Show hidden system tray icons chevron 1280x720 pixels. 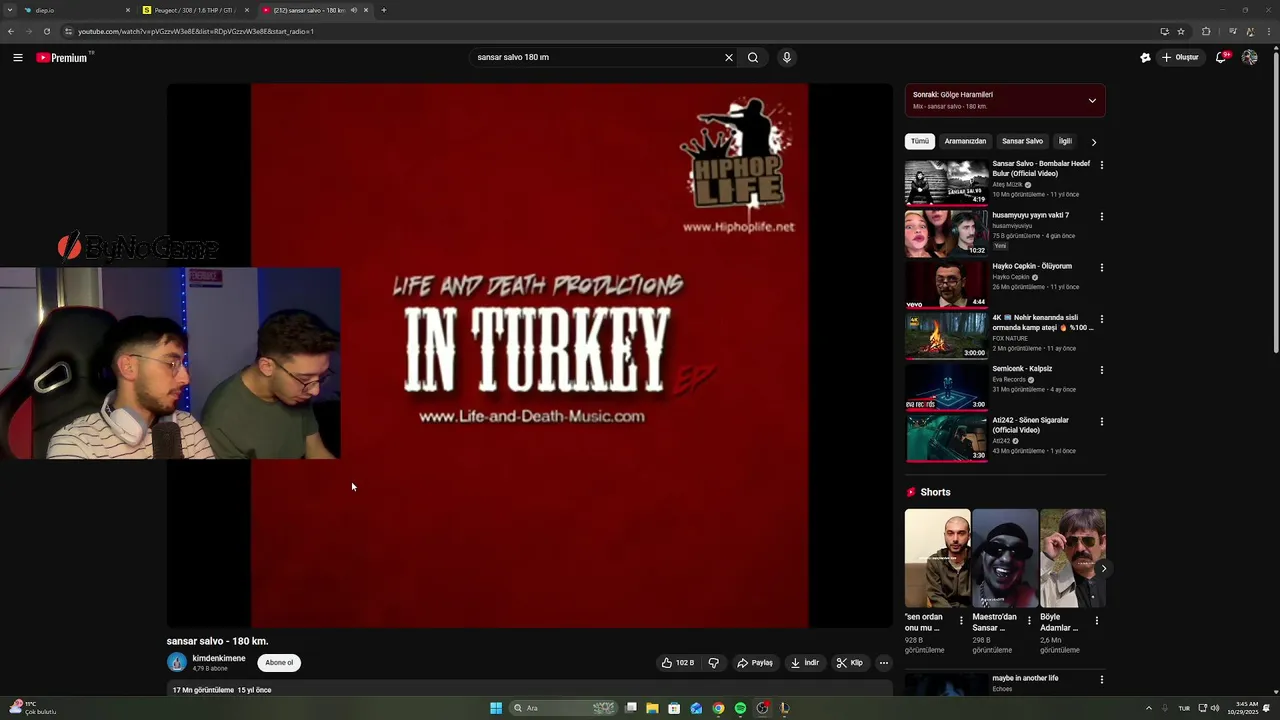pyautogui.click(x=1148, y=708)
